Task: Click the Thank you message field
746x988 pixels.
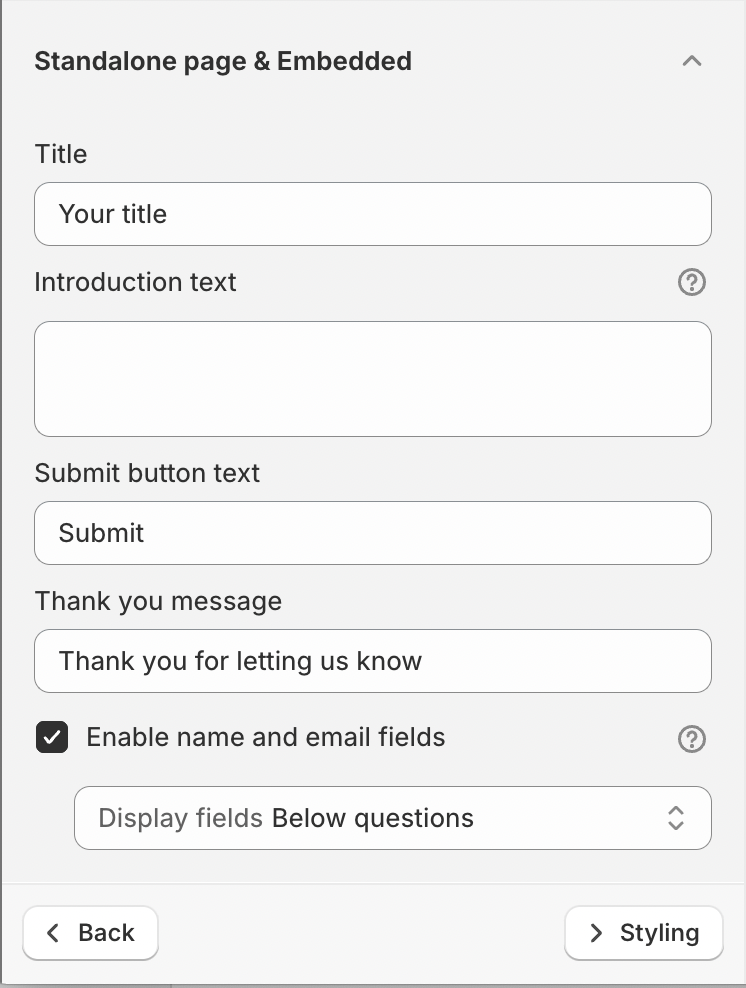Action: point(373,661)
